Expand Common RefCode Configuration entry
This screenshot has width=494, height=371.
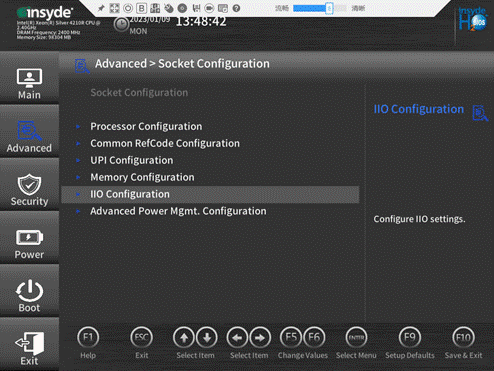(x=165, y=144)
